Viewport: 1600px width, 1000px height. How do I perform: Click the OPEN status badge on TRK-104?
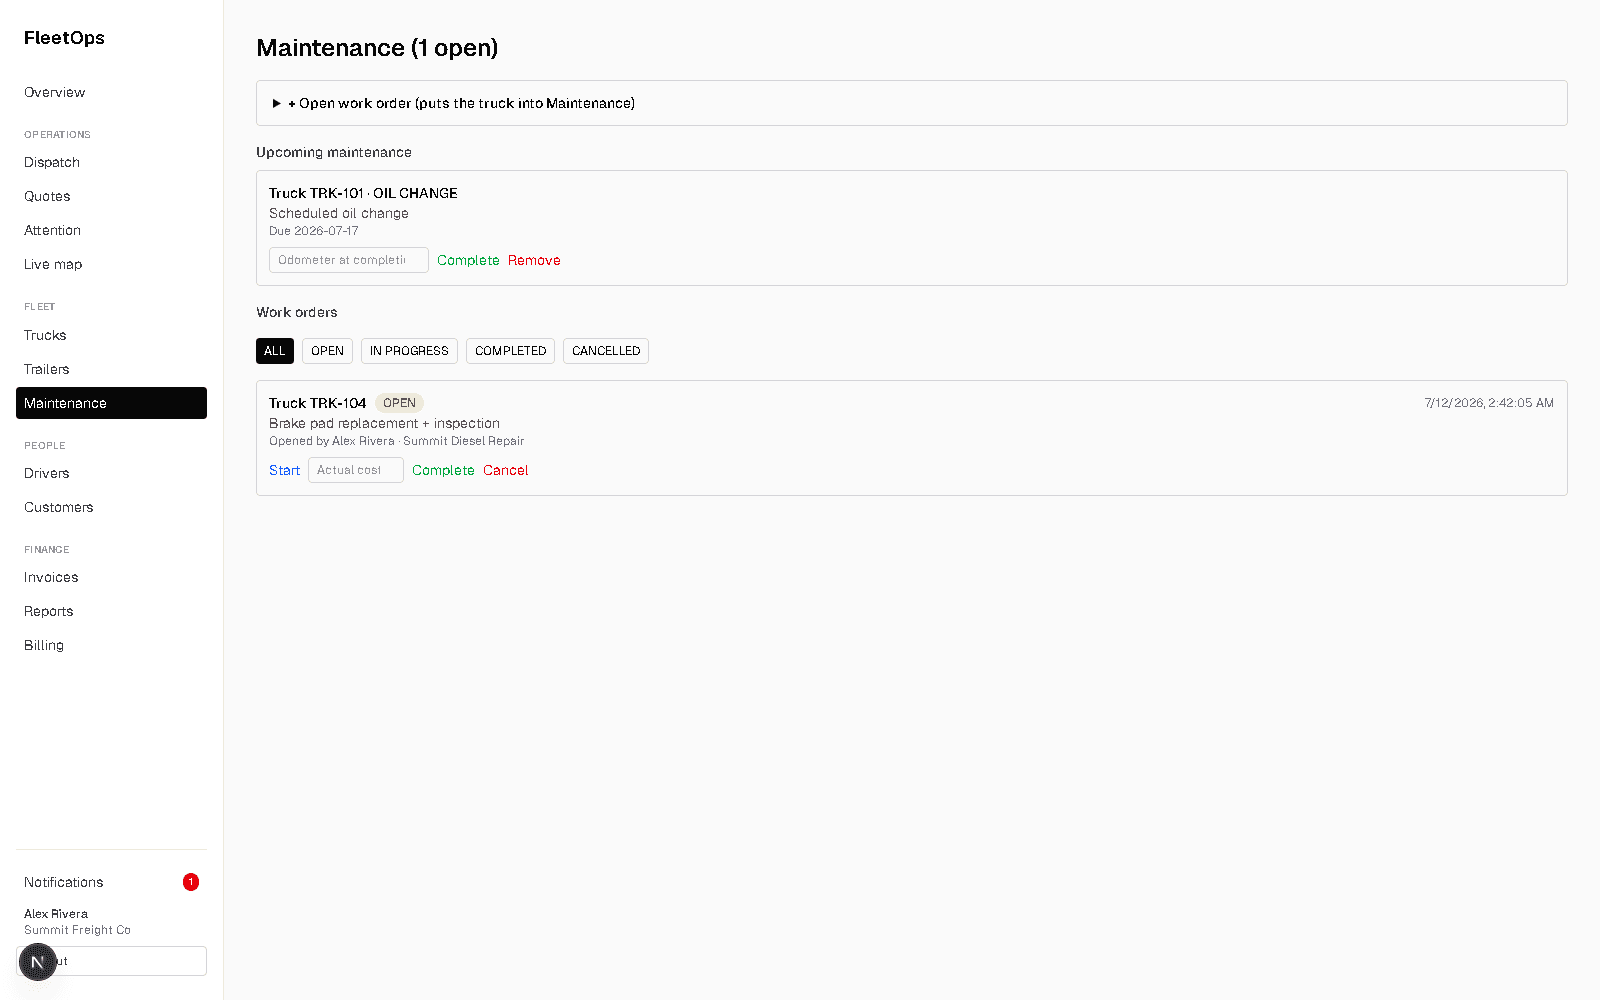399,403
